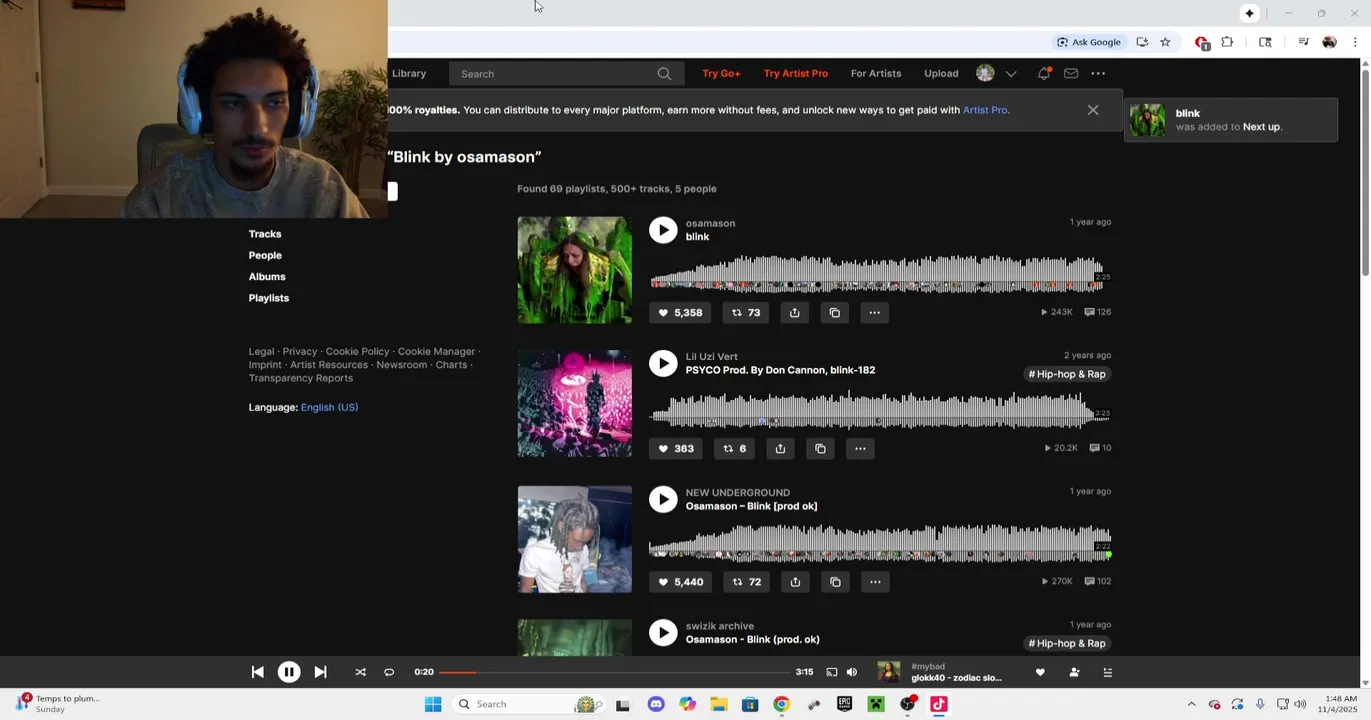Toggle shuffle in player bar

(360, 672)
